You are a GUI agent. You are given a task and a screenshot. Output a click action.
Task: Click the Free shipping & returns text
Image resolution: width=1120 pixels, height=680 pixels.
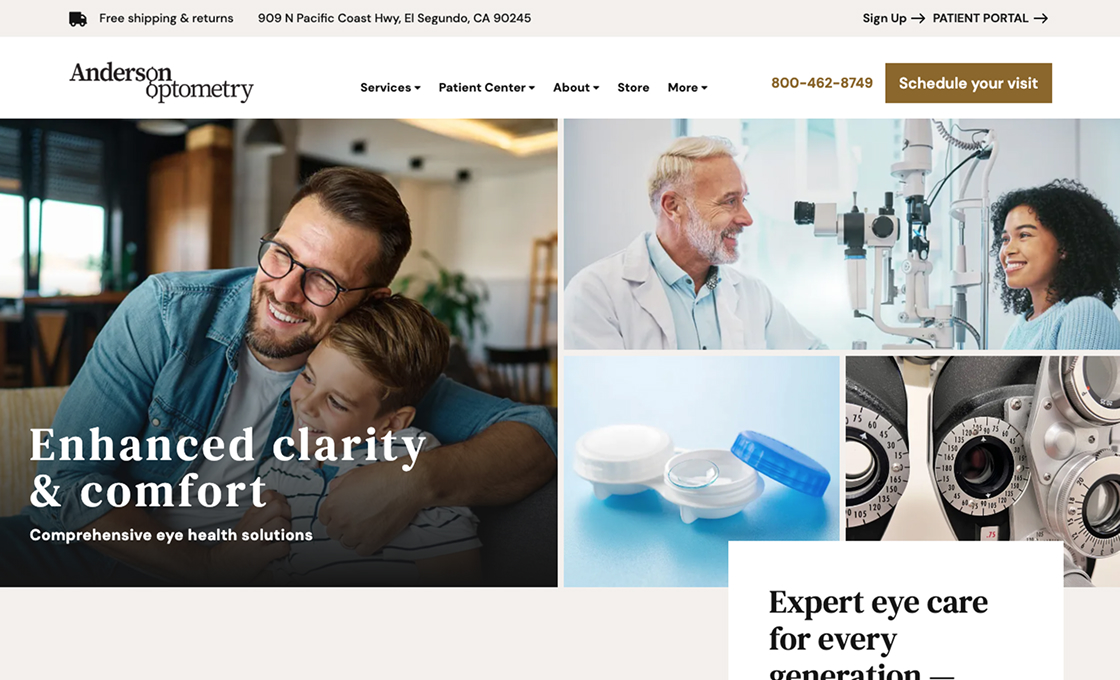click(166, 19)
